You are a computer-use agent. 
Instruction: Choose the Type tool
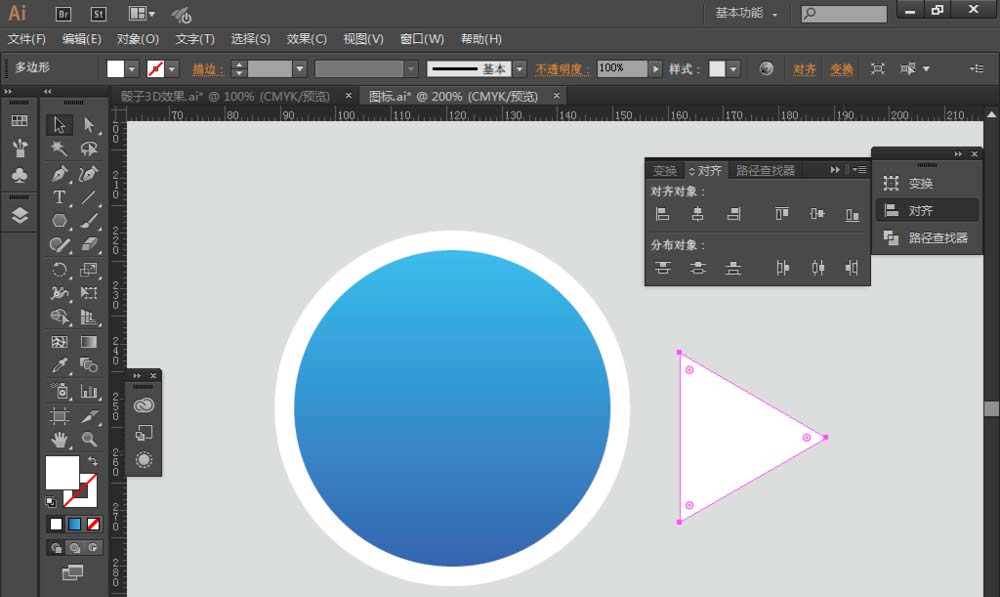tap(59, 197)
